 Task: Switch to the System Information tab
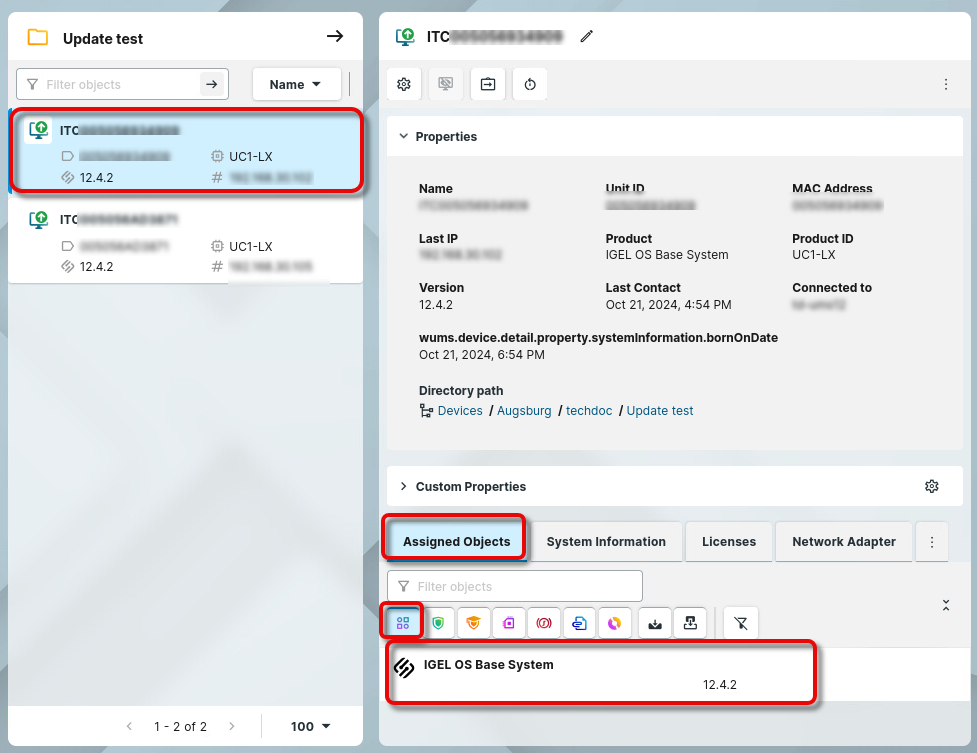coord(606,542)
